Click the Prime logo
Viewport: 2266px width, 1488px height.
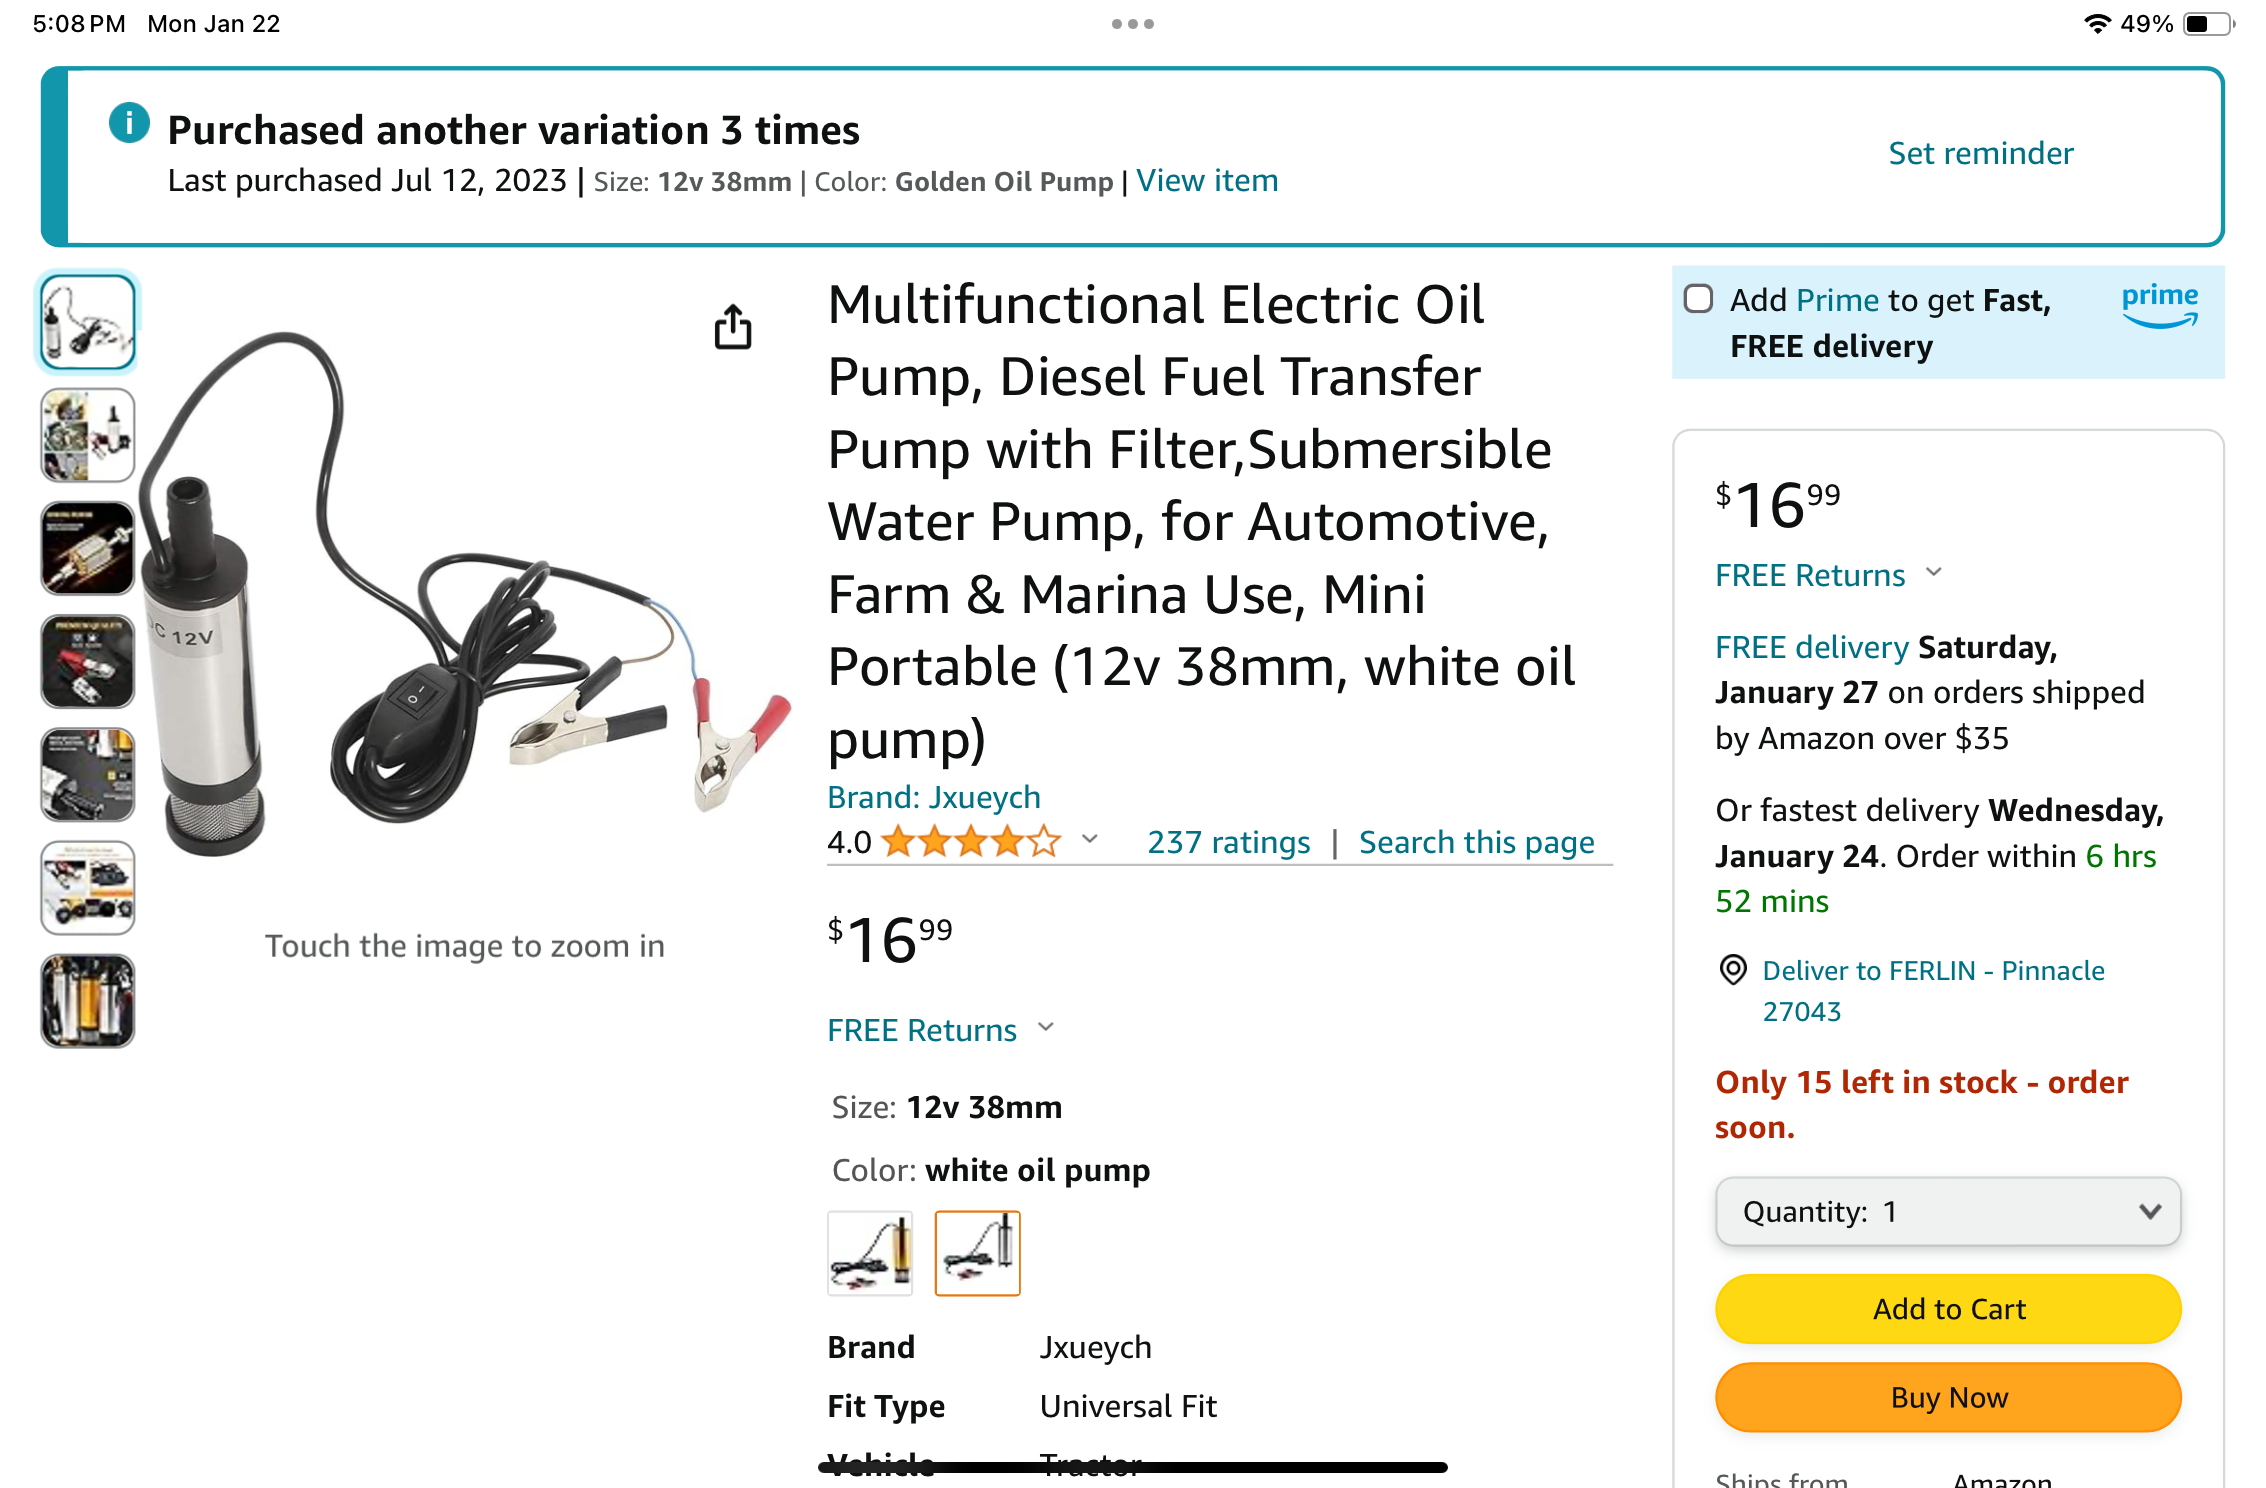click(x=2160, y=304)
